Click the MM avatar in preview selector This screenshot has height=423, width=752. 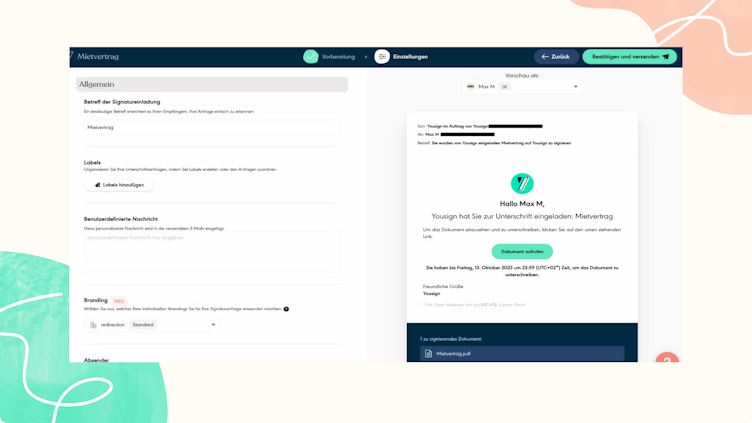coord(470,87)
